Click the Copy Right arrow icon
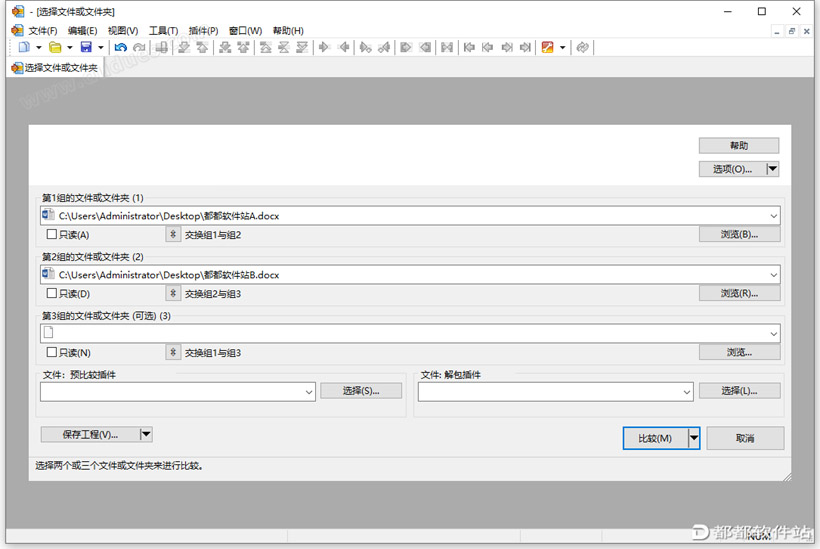The image size is (820, 549). click(x=324, y=48)
